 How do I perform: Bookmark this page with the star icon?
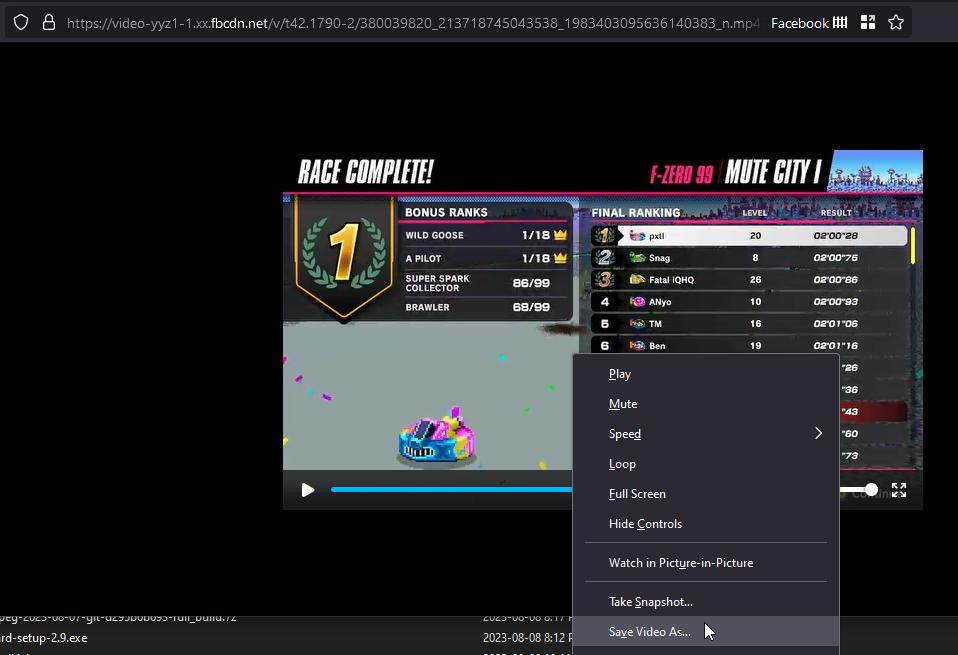coord(895,22)
